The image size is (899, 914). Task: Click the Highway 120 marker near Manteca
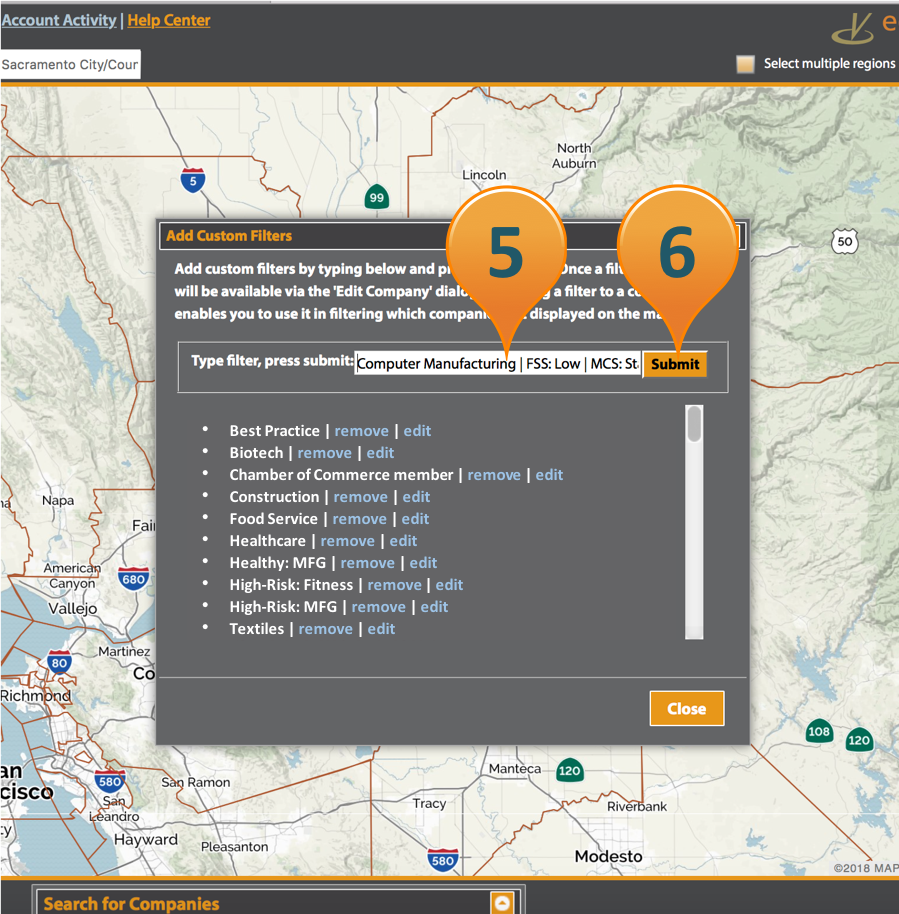click(x=570, y=771)
